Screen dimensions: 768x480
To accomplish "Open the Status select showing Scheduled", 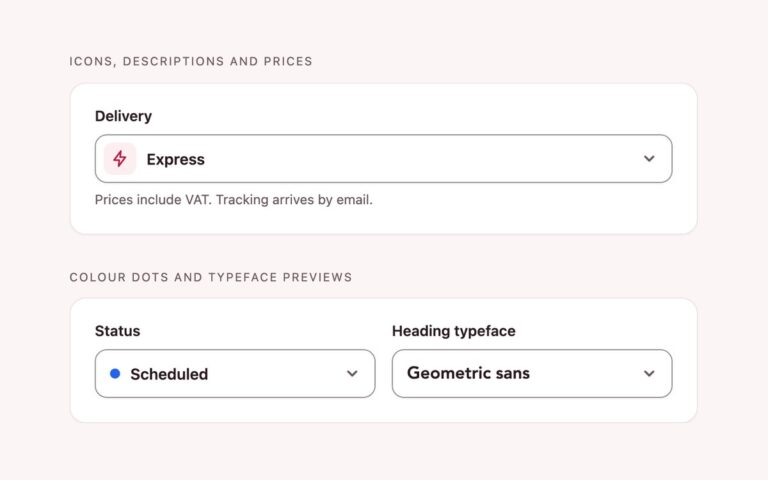I will pos(235,374).
